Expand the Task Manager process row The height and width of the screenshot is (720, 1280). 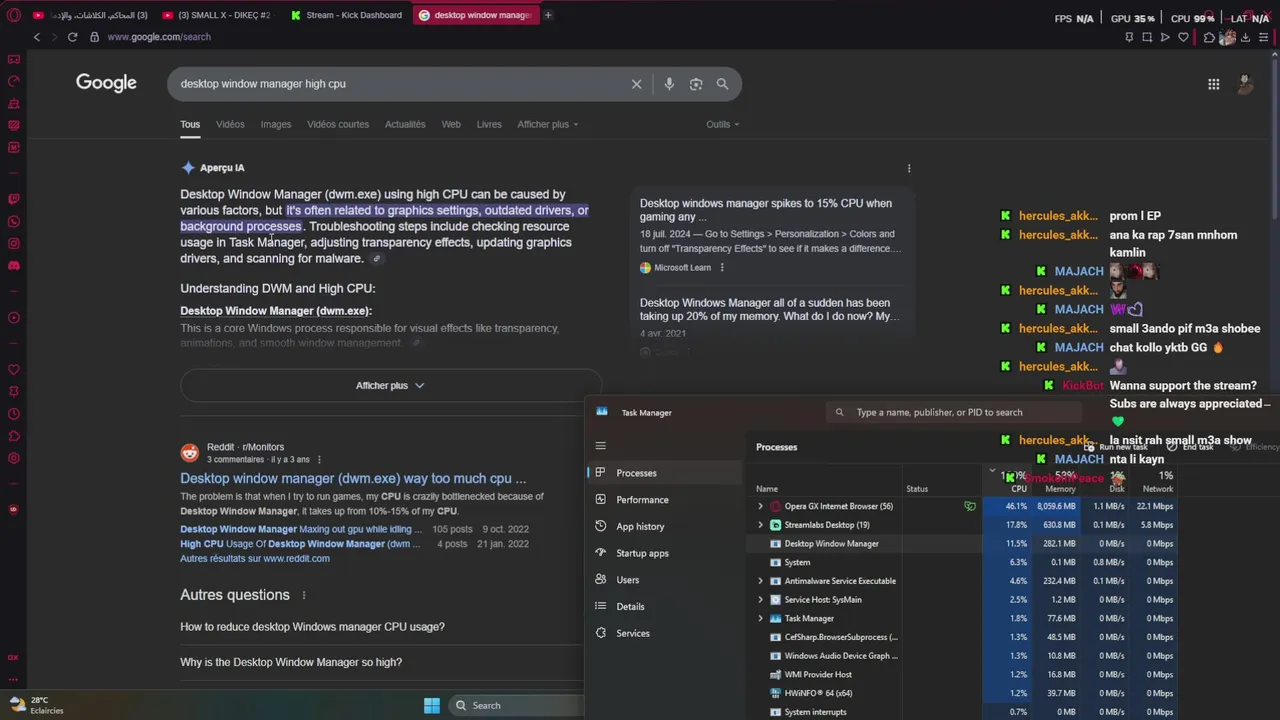click(760, 619)
